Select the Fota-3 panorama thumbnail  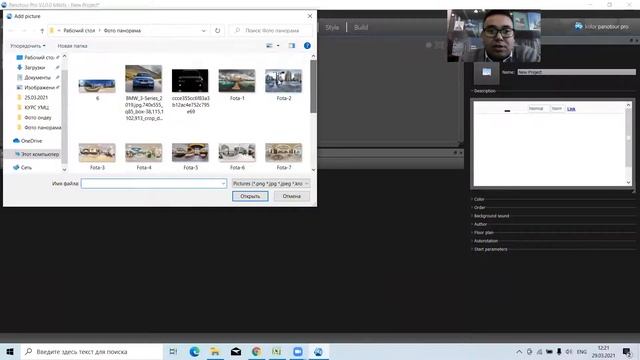click(x=97, y=153)
